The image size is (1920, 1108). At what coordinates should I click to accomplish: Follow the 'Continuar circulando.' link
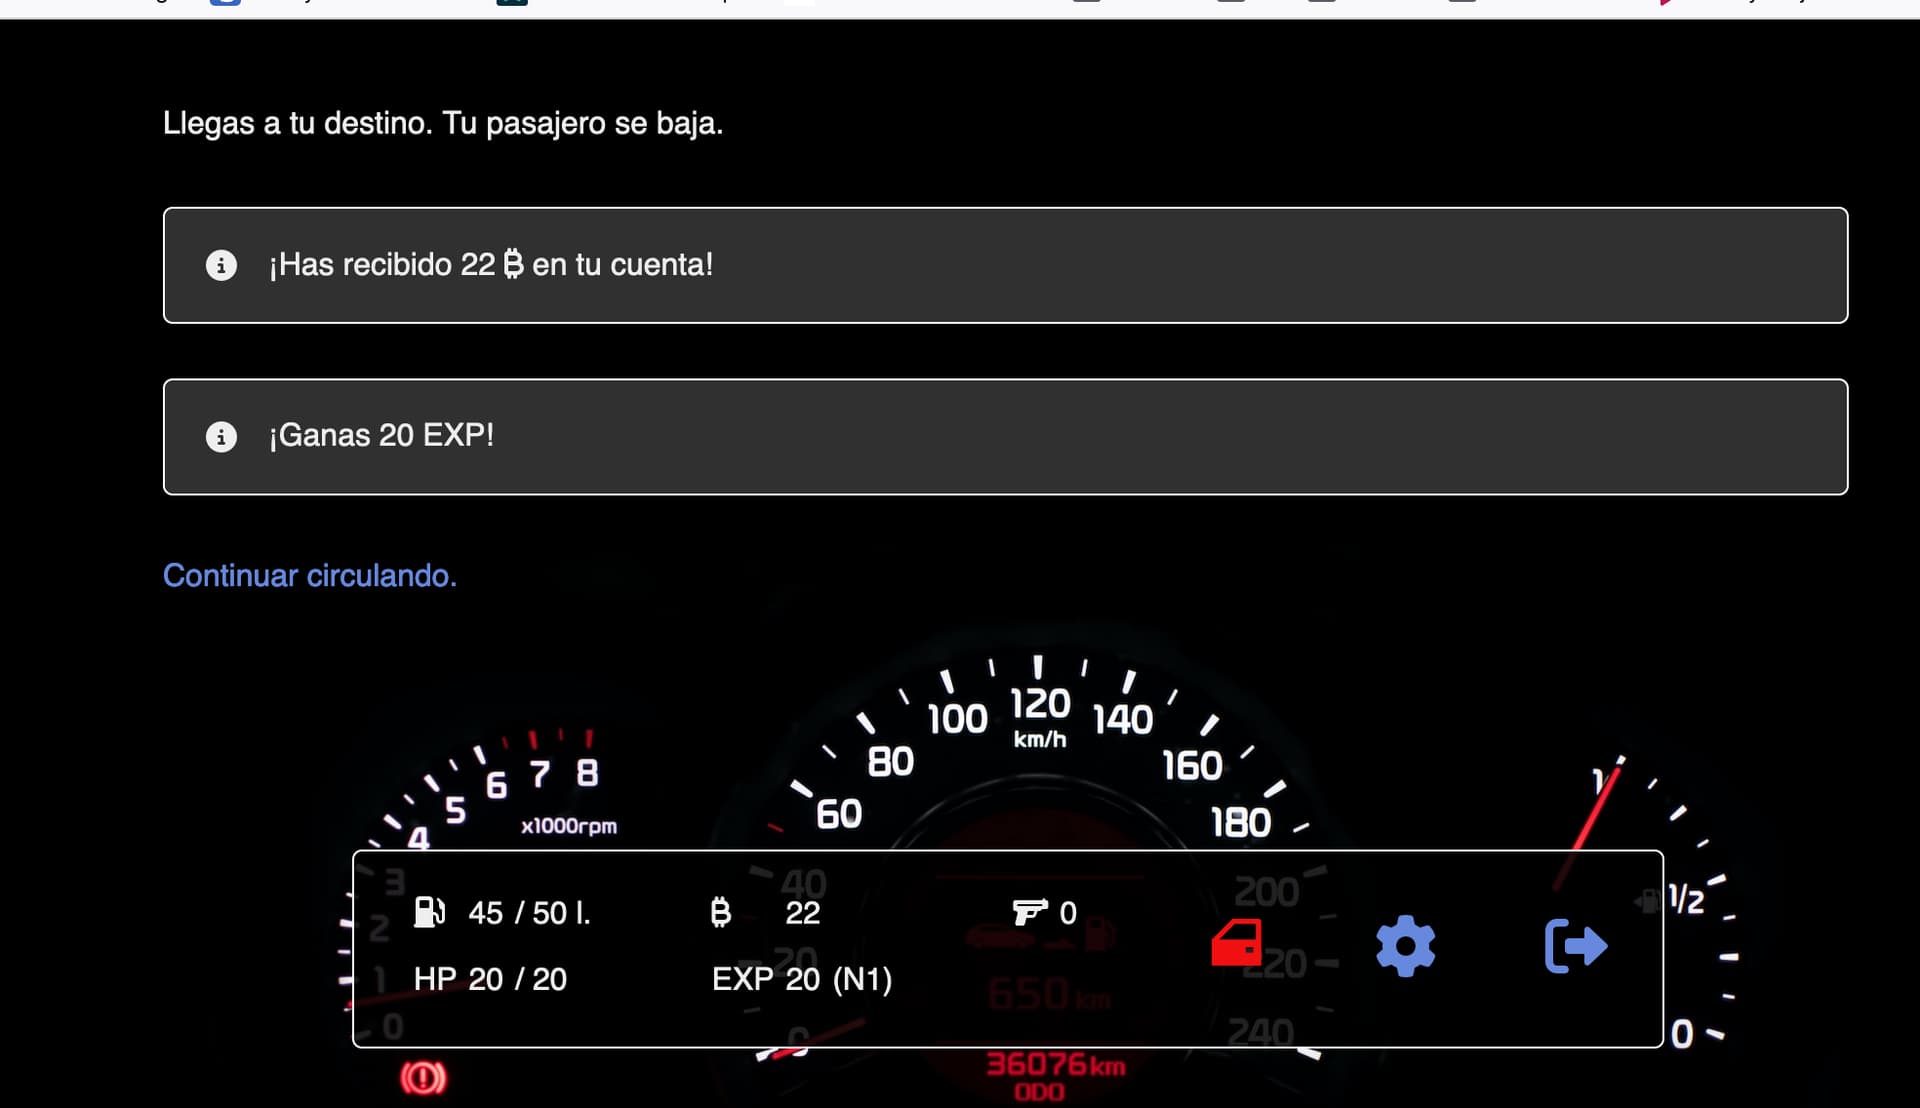(309, 576)
